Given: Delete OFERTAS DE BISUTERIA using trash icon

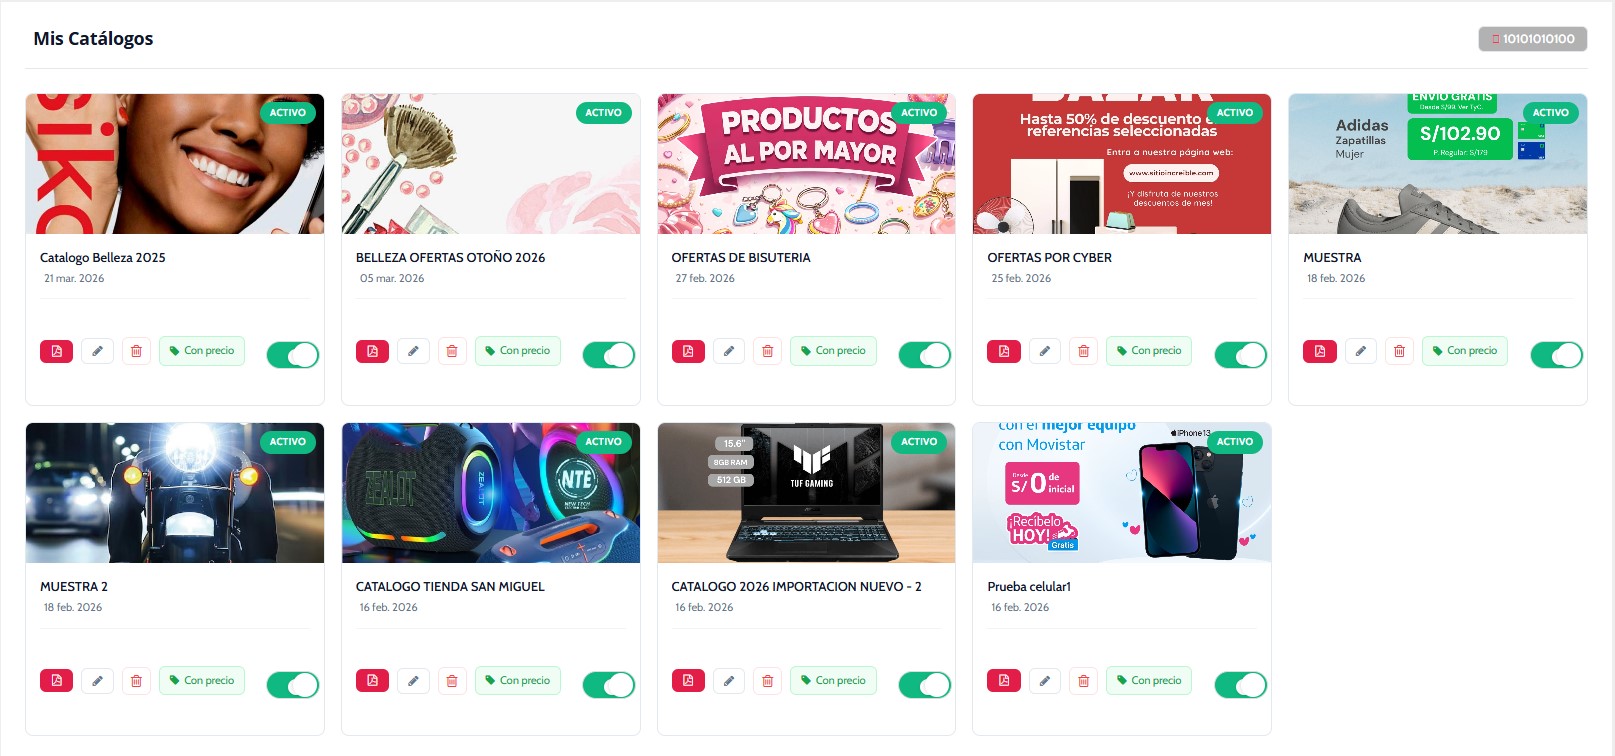Looking at the screenshot, I should pyautogui.click(x=768, y=351).
